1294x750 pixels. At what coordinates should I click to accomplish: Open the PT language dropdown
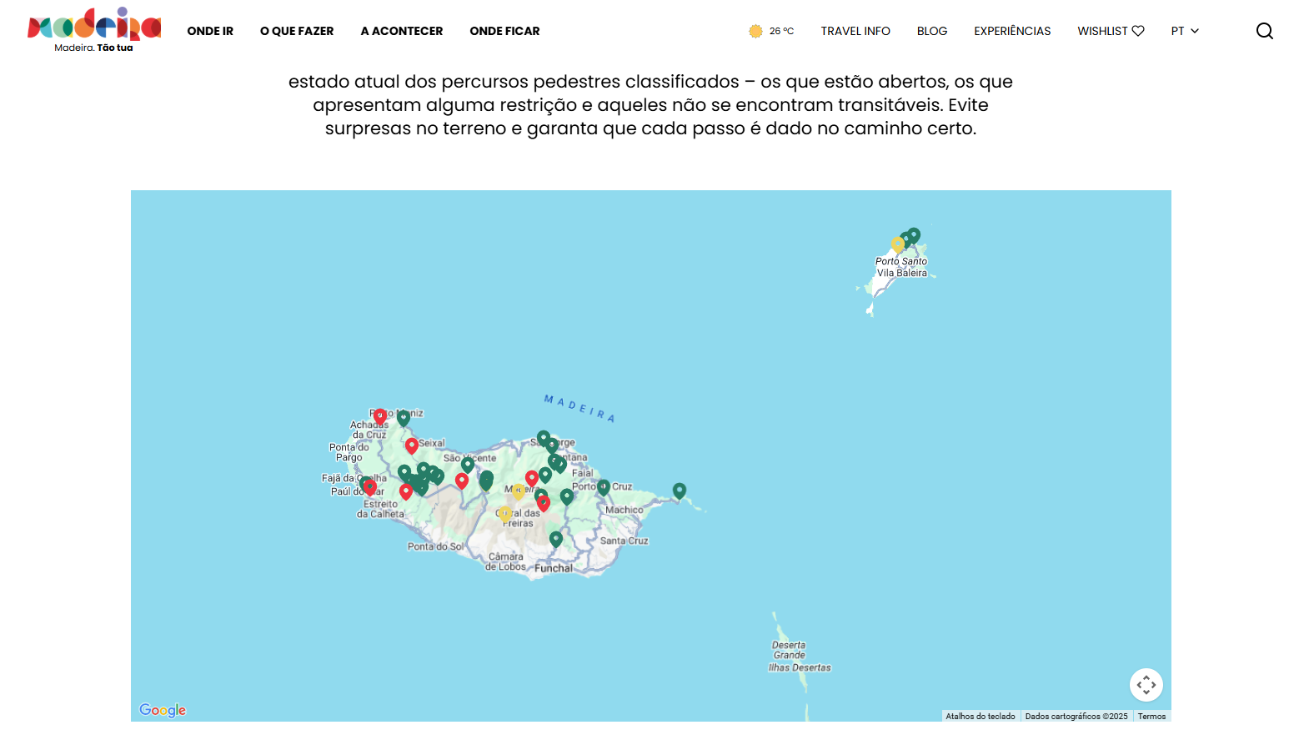(x=1185, y=31)
